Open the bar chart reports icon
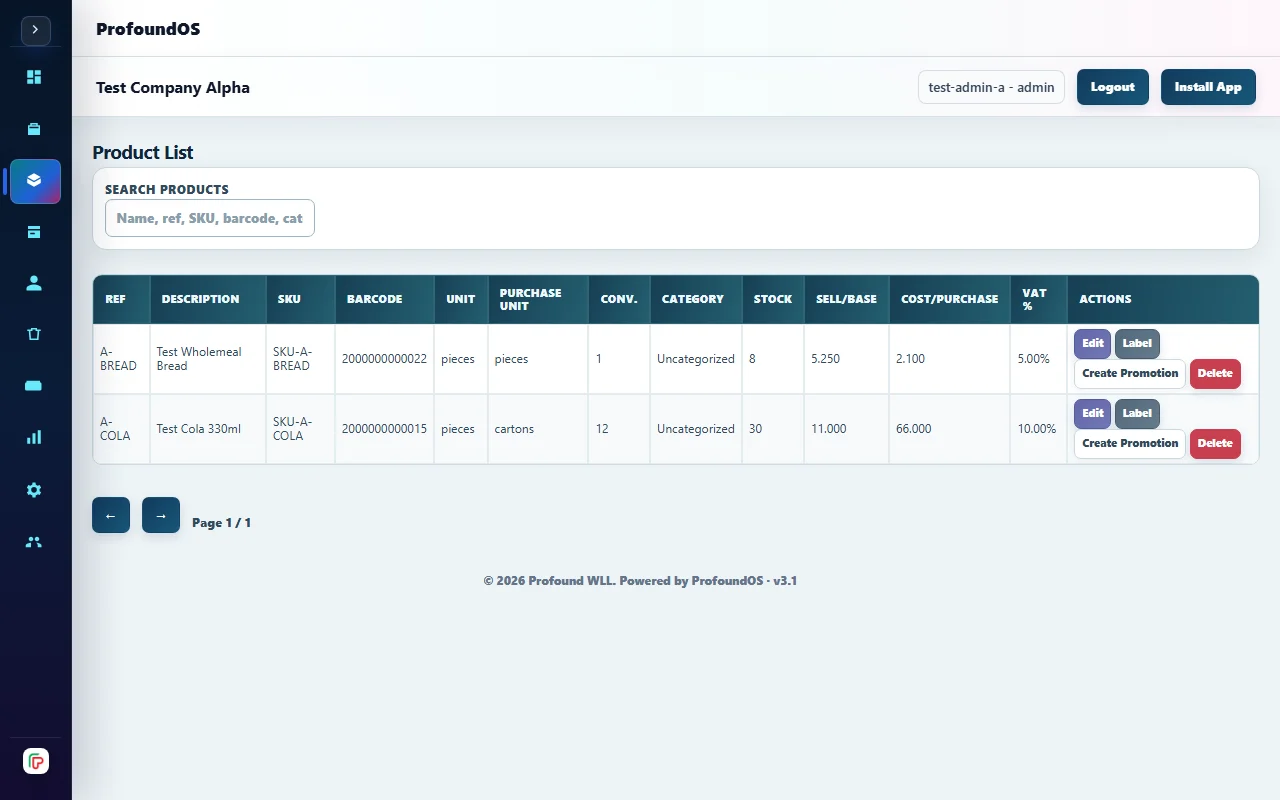The image size is (1280, 800). (x=35, y=437)
